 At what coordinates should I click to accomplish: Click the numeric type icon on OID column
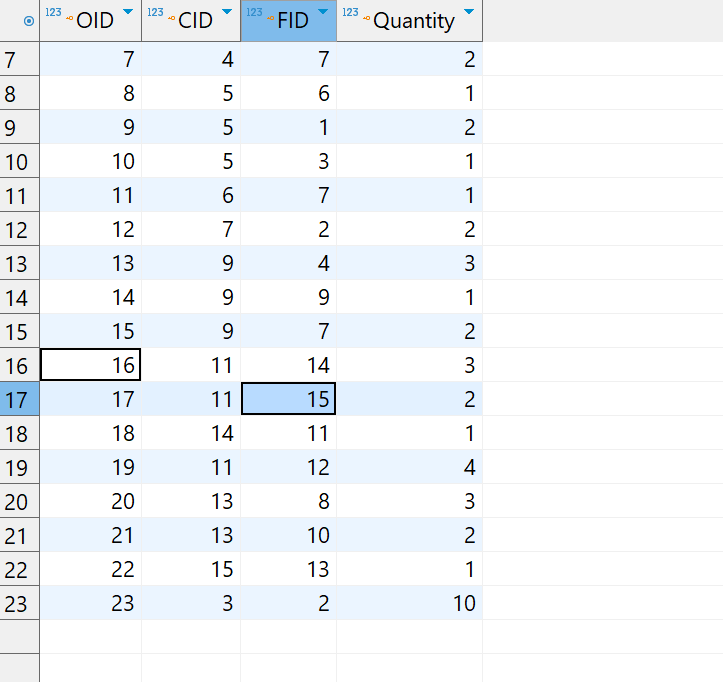56,13
